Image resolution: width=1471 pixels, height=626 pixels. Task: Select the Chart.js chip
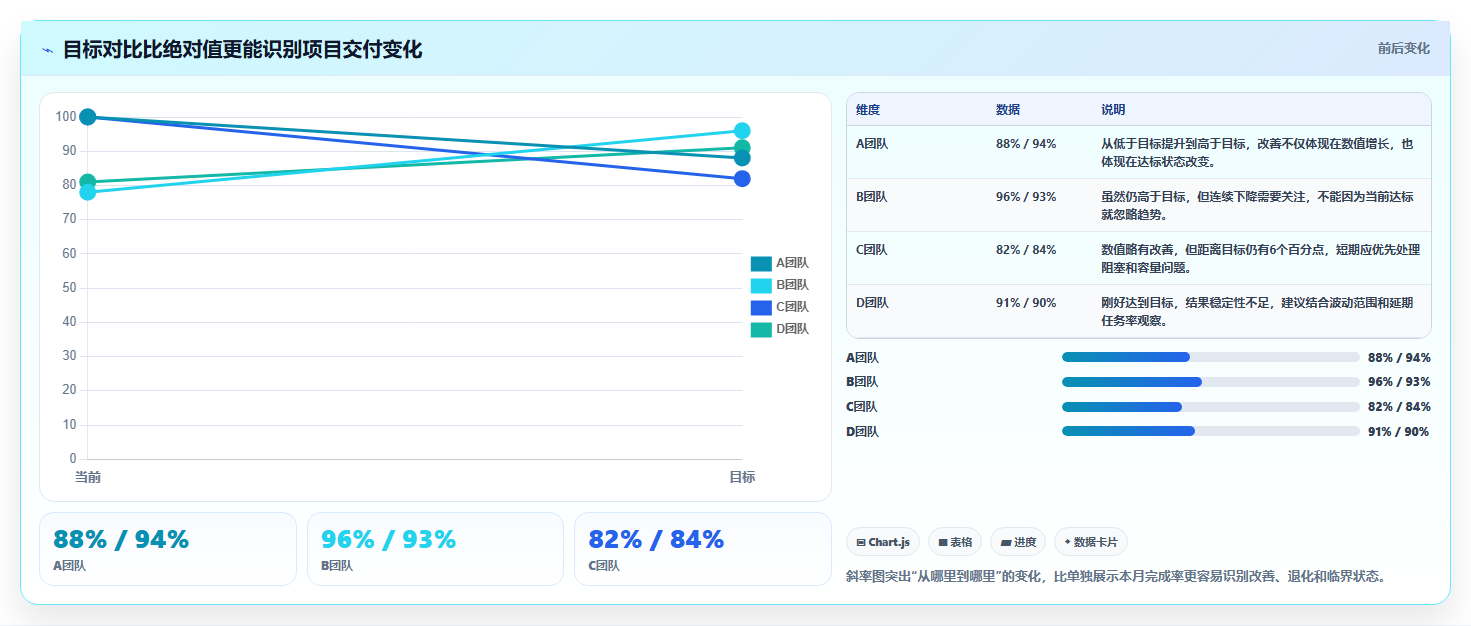pyautogui.click(x=882, y=542)
